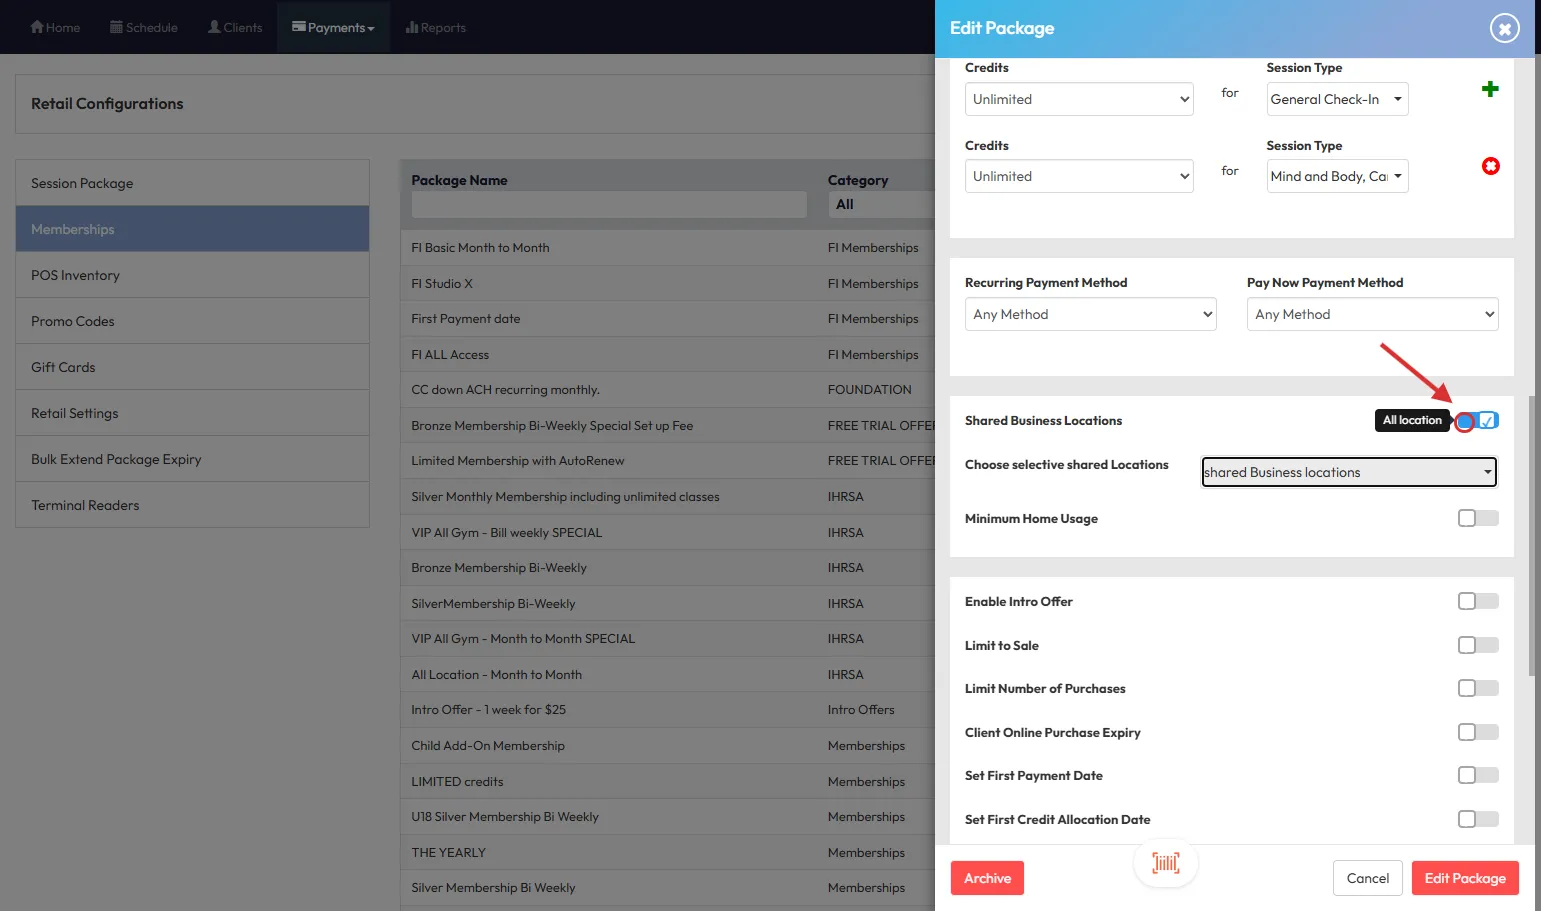Open Pay Now Payment Method dropdown
This screenshot has height=911, width=1541.
click(x=1372, y=314)
